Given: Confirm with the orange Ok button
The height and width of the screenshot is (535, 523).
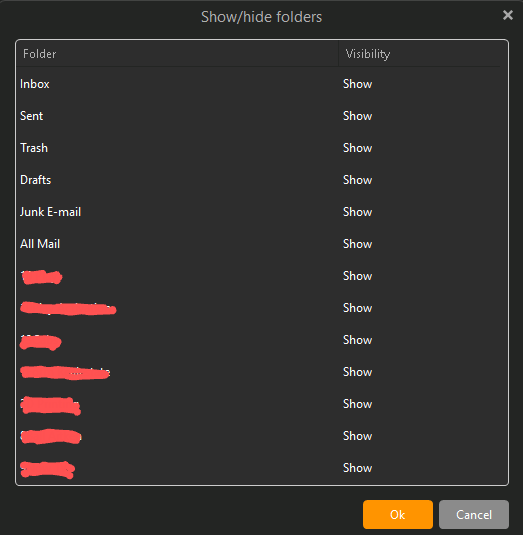Looking at the screenshot, I should click(x=398, y=514).
